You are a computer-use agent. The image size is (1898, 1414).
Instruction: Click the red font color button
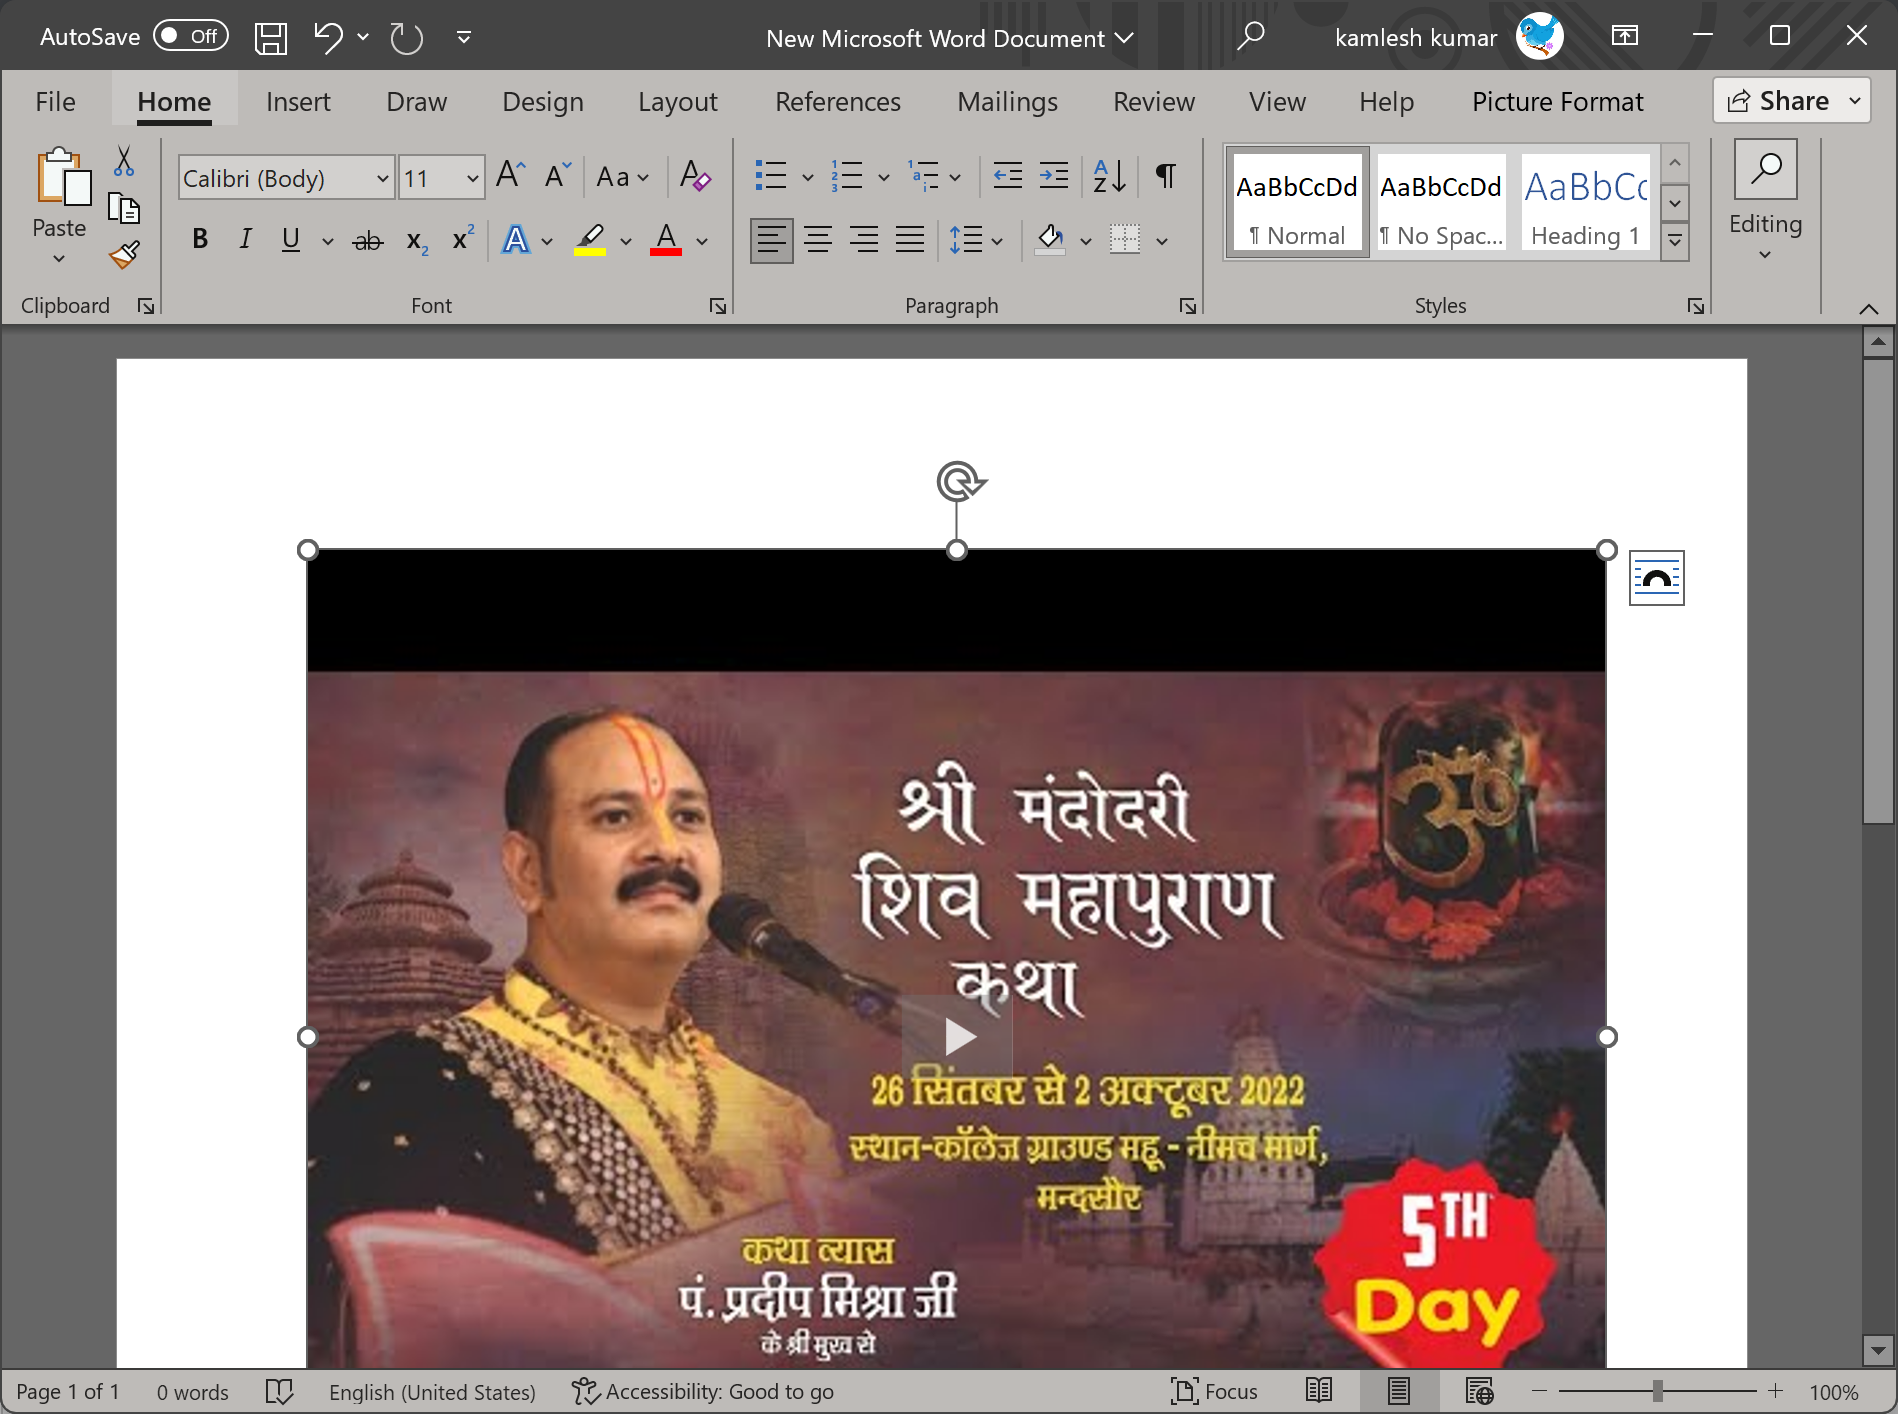pyautogui.click(x=666, y=240)
